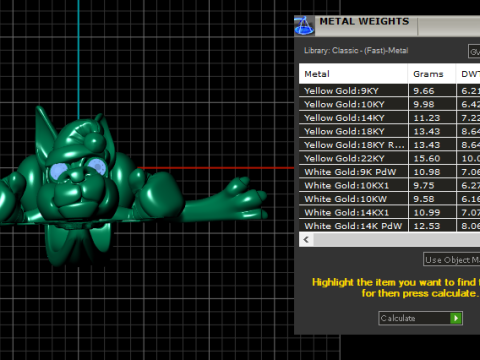
Task: Click the horizontal scrollbar track
Action: 397,239
